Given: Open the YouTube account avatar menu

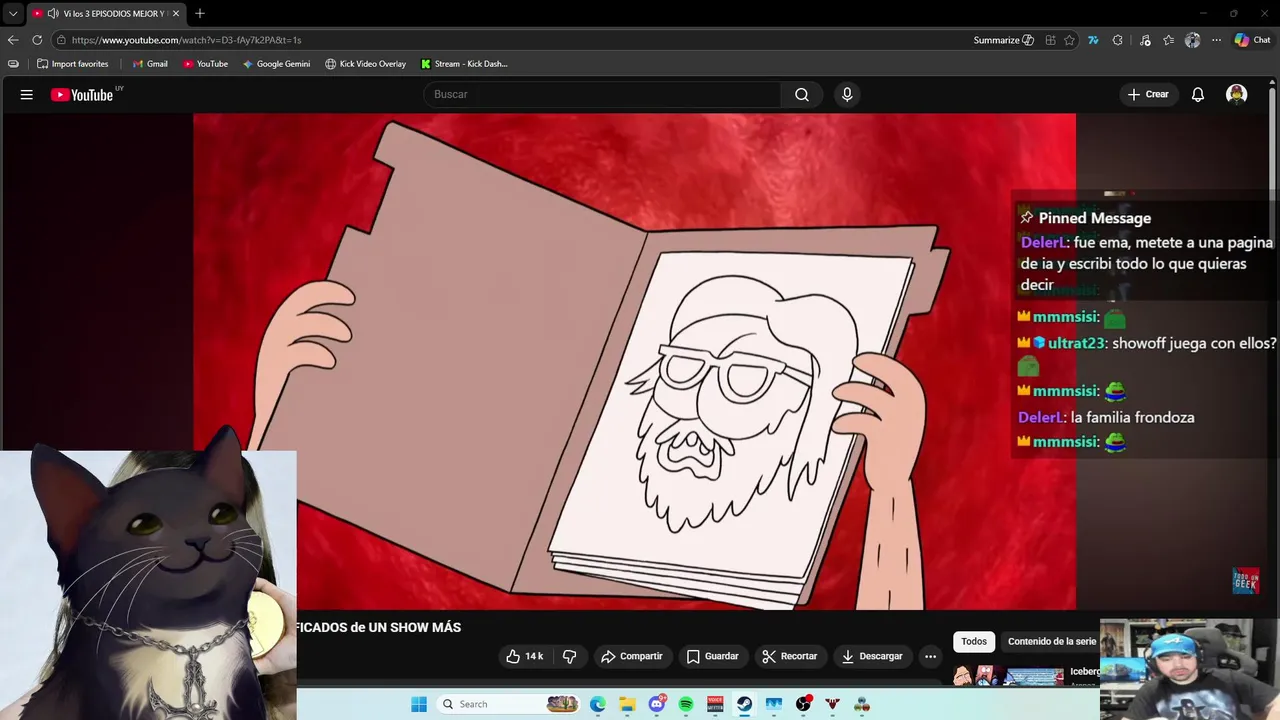Looking at the screenshot, I should tap(1237, 94).
